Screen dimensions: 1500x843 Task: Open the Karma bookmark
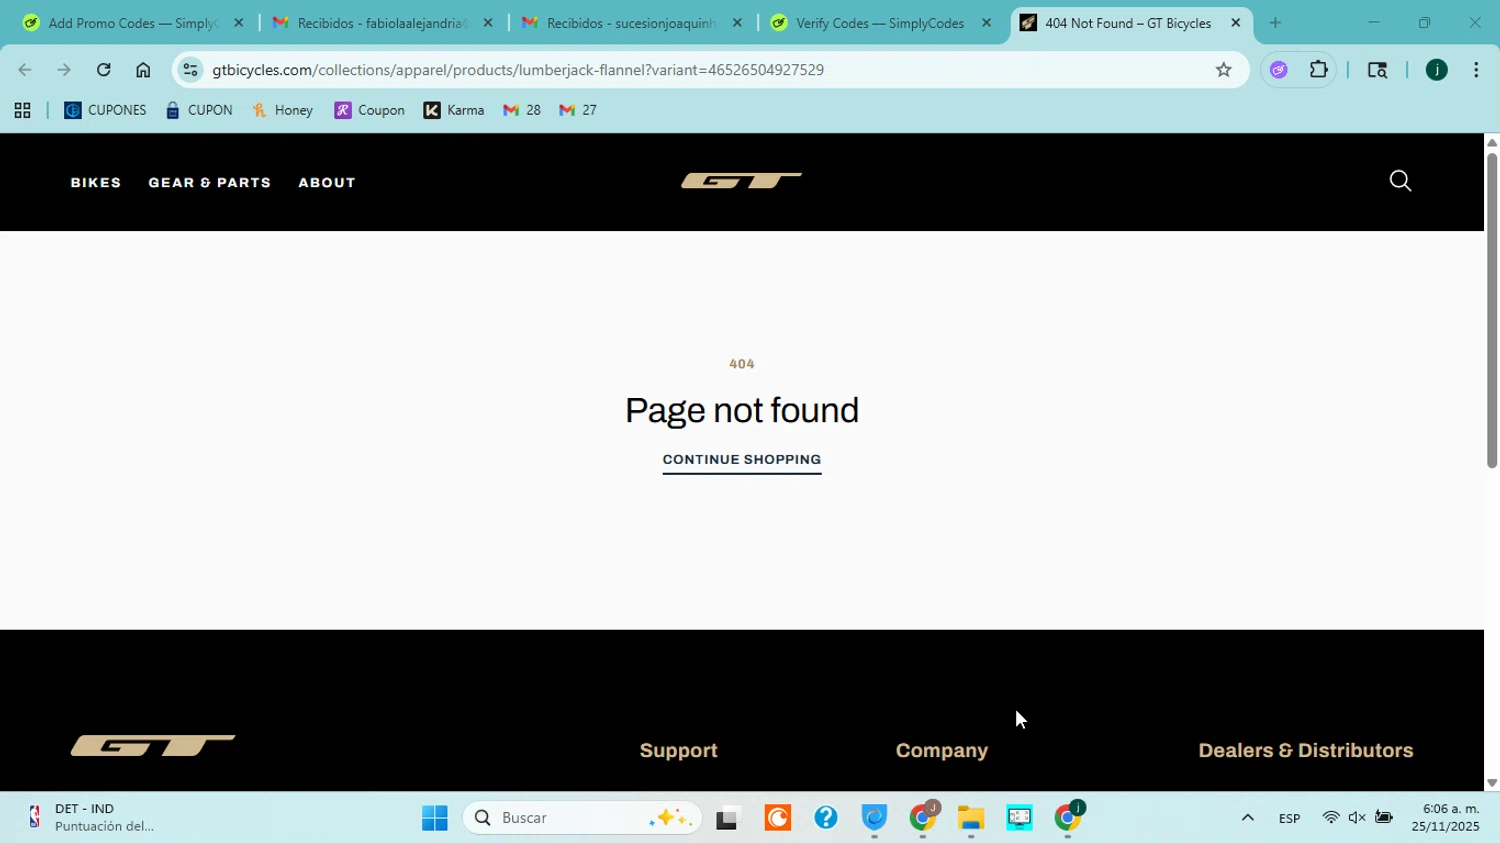454,111
